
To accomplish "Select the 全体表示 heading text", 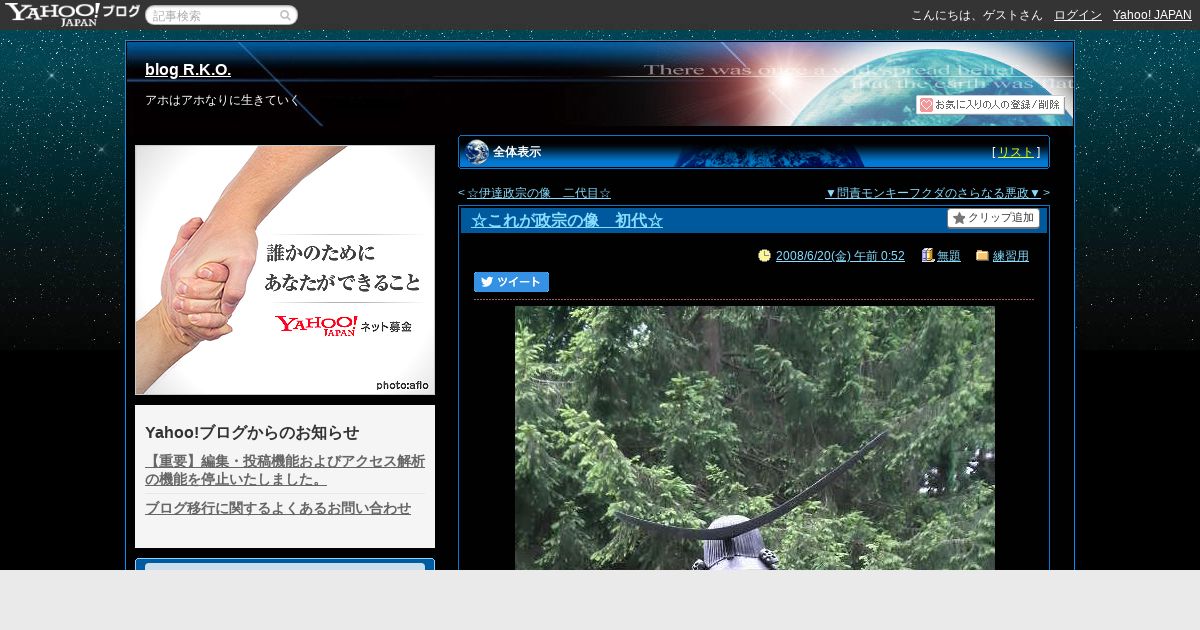I will (517, 152).
